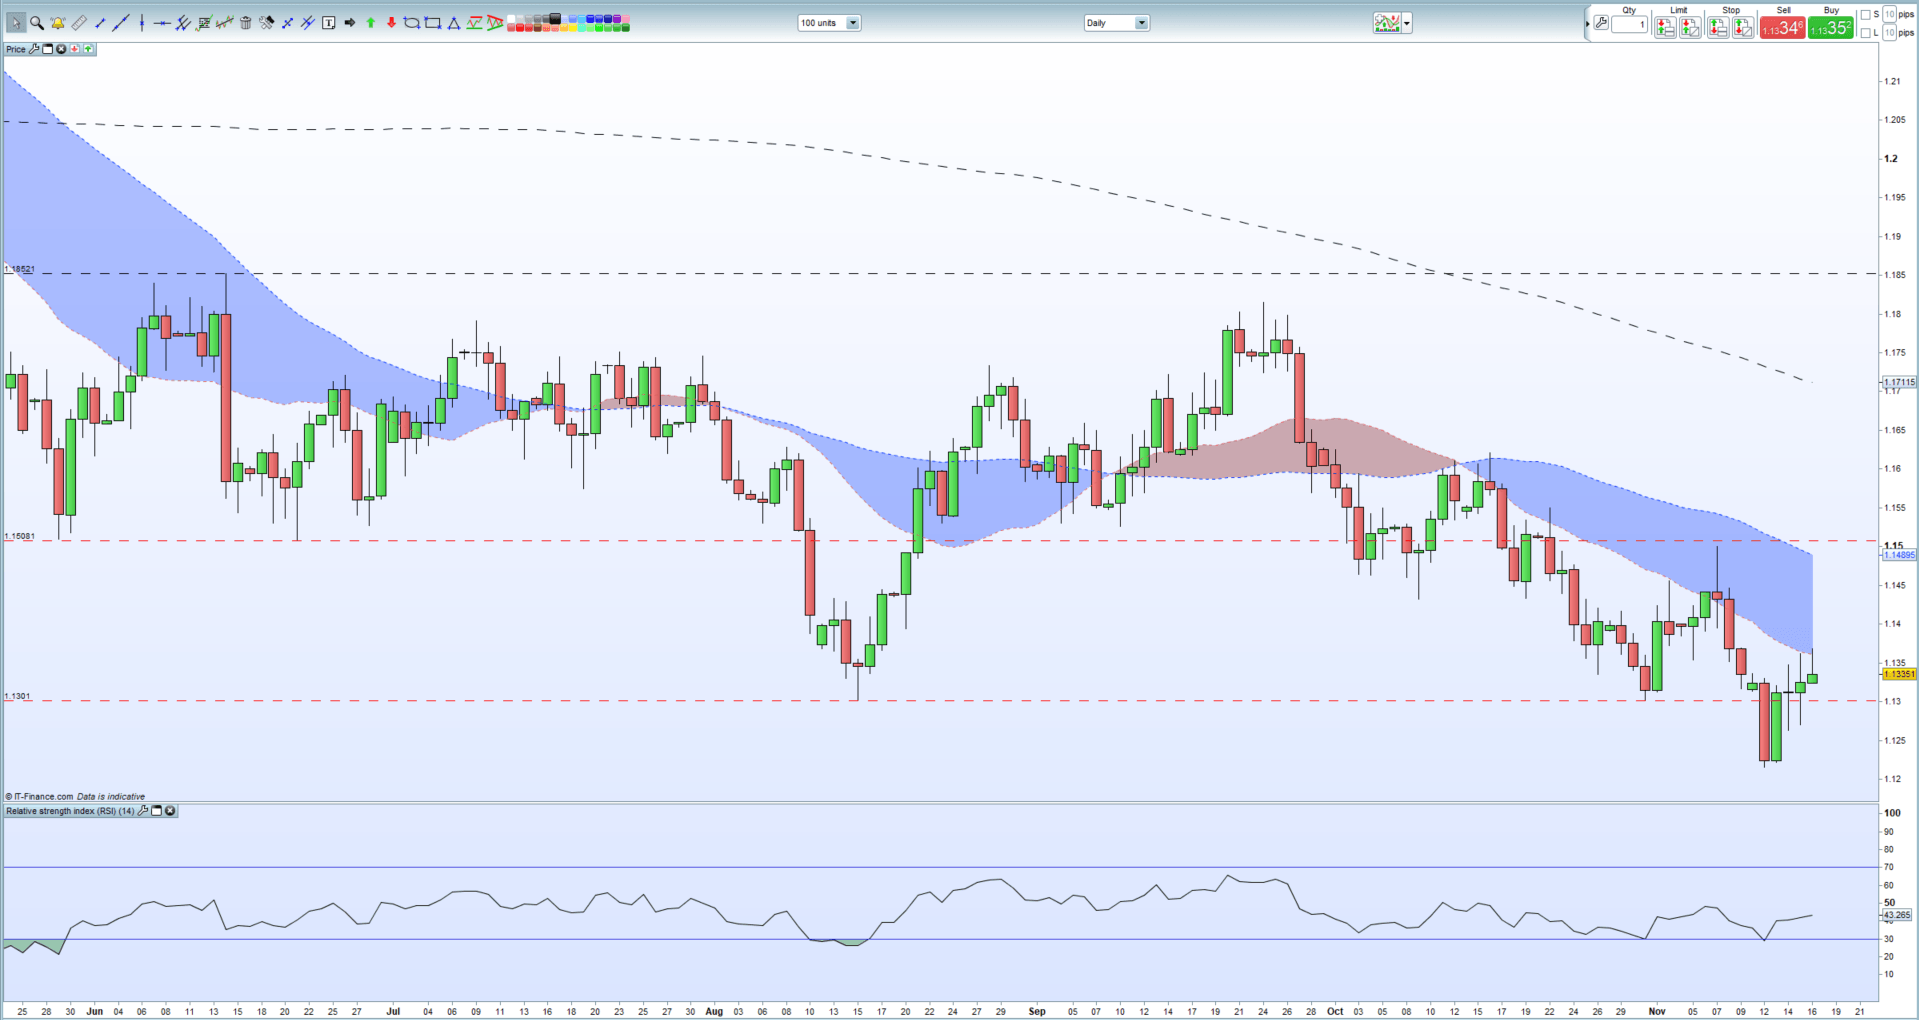Screen dimensions: 1919x1020
Task: Select the black right arrow marker
Action: (349, 23)
